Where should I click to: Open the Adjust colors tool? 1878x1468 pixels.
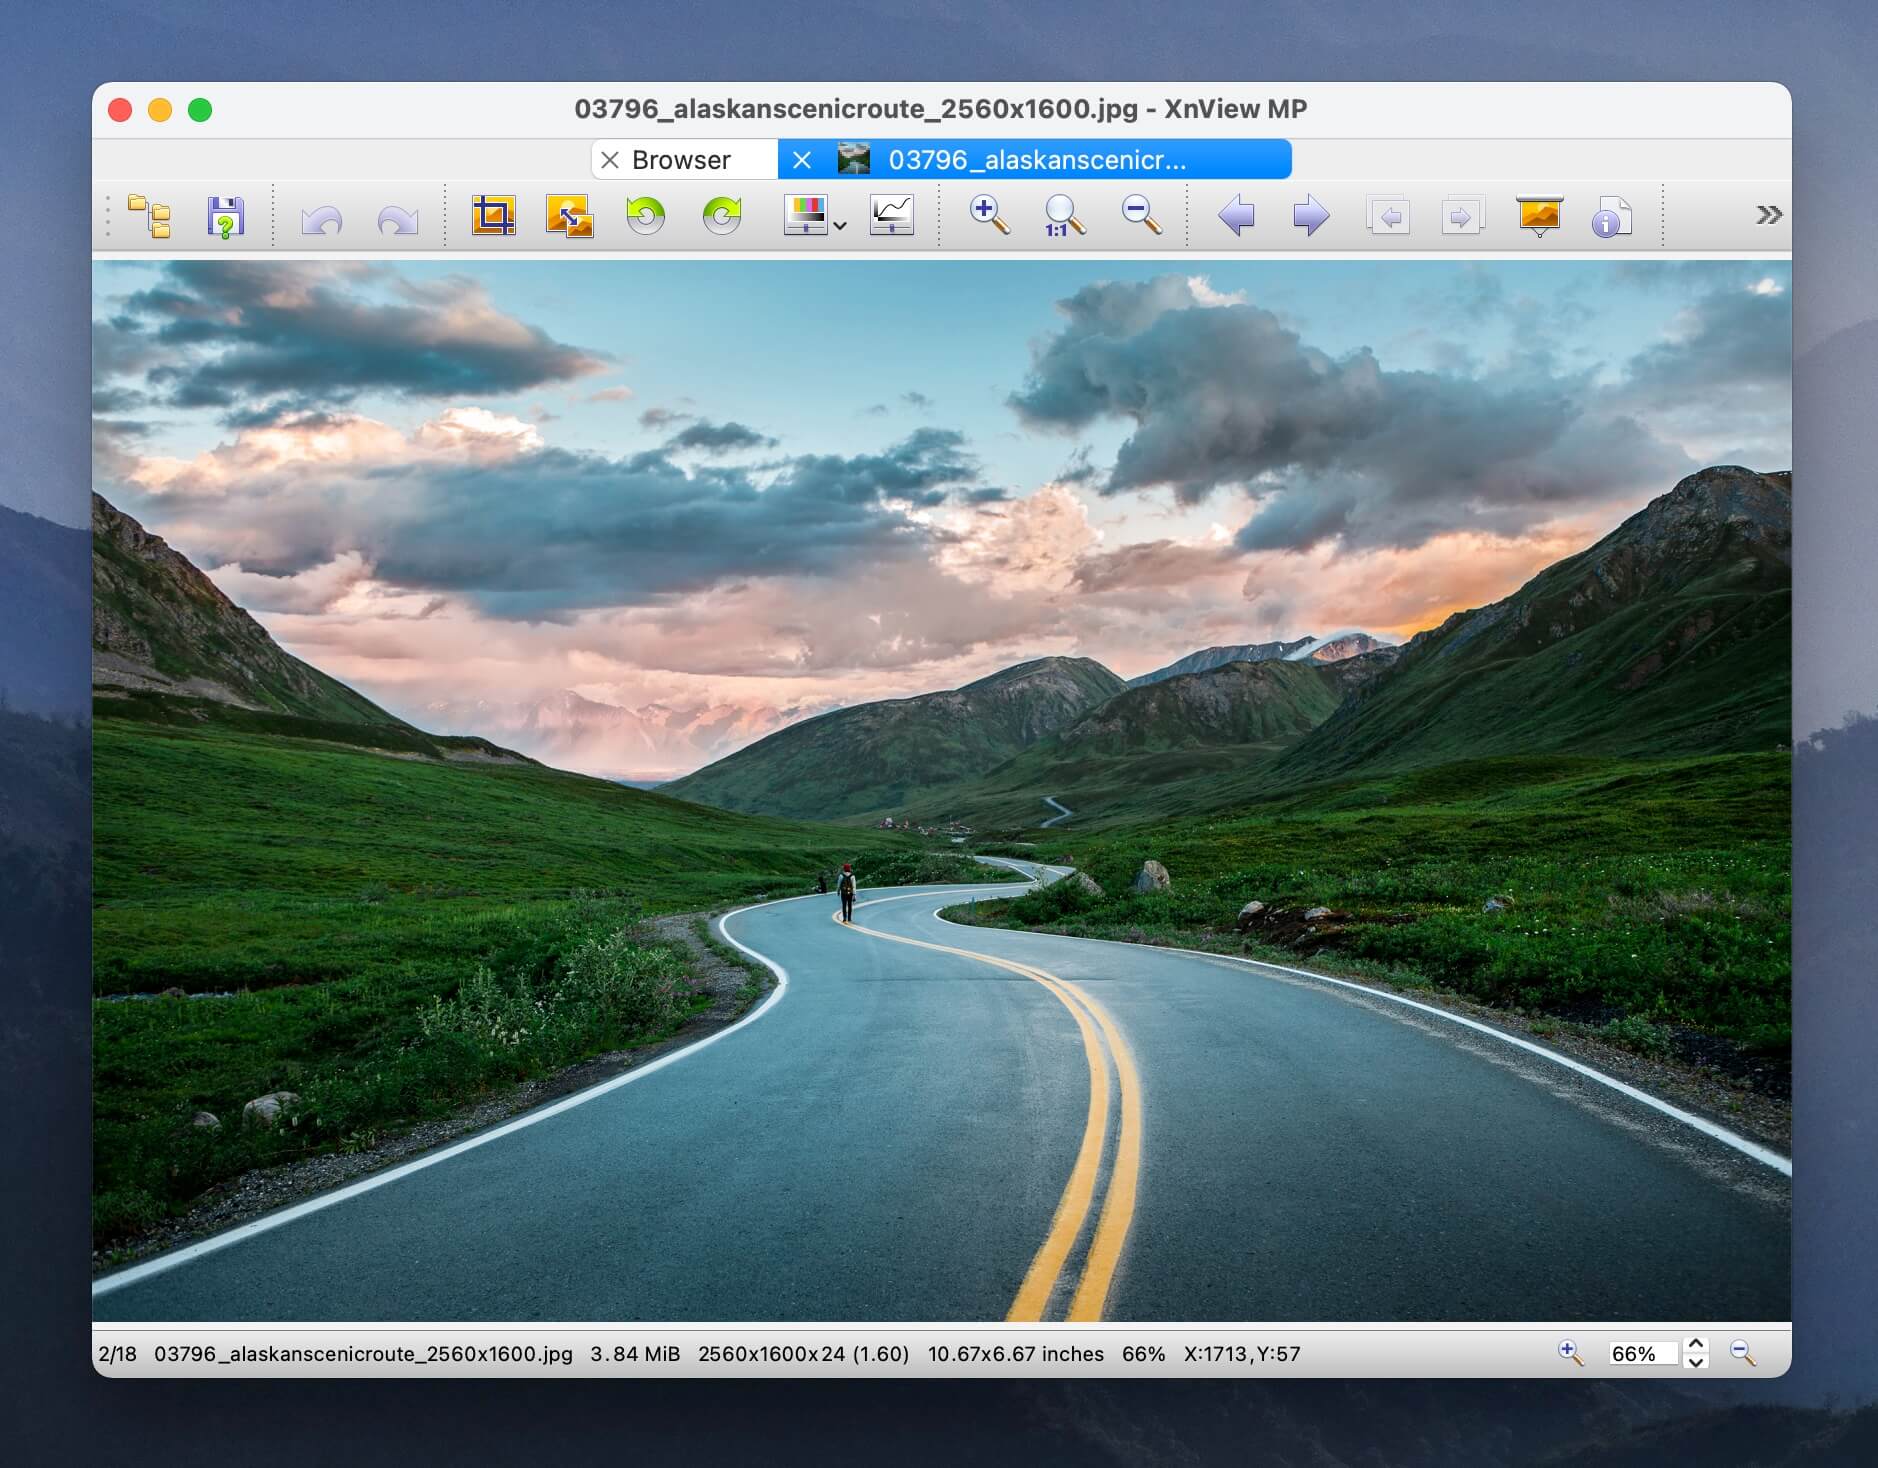pyautogui.click(x=806, y=215)
